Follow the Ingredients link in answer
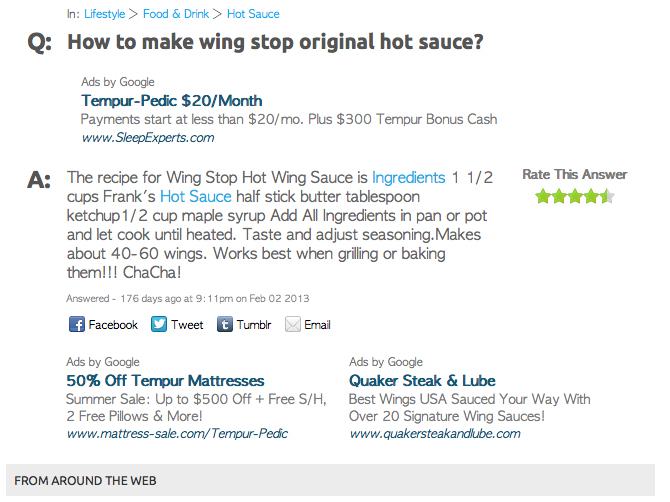Viewport: 670px width, 502px height. click(x=408, y=178)
